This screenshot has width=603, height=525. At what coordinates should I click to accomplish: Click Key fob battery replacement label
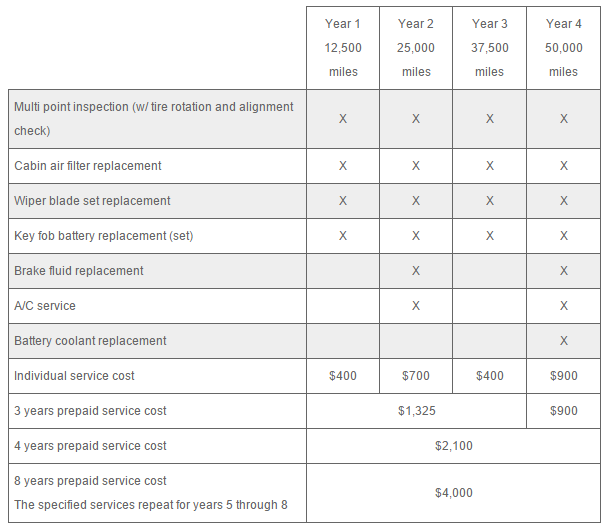tap(103, 236)
